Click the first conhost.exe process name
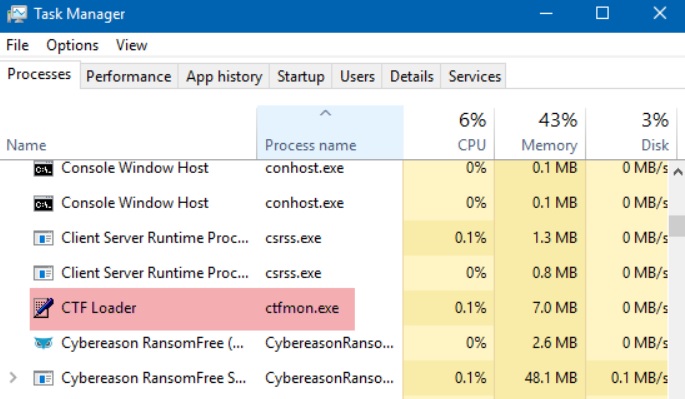 pos(304,168)
